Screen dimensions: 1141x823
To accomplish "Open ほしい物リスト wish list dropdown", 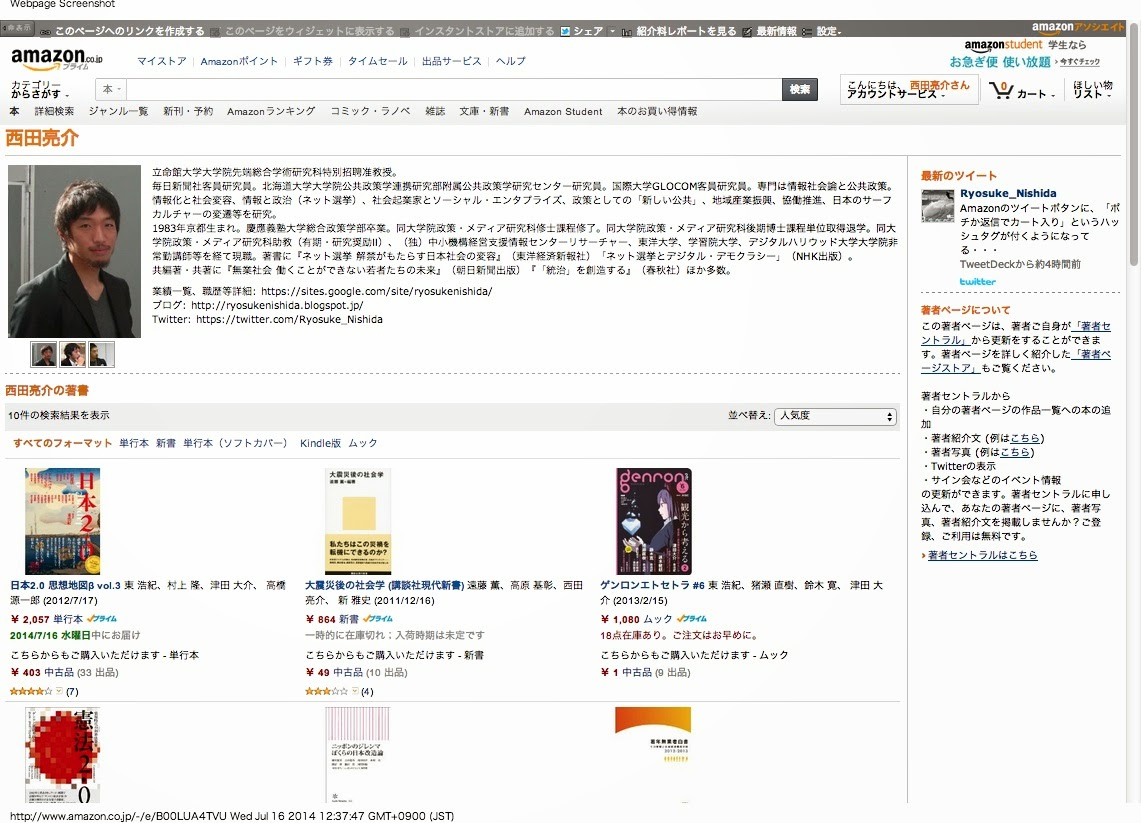I will tap(1092, 90).
